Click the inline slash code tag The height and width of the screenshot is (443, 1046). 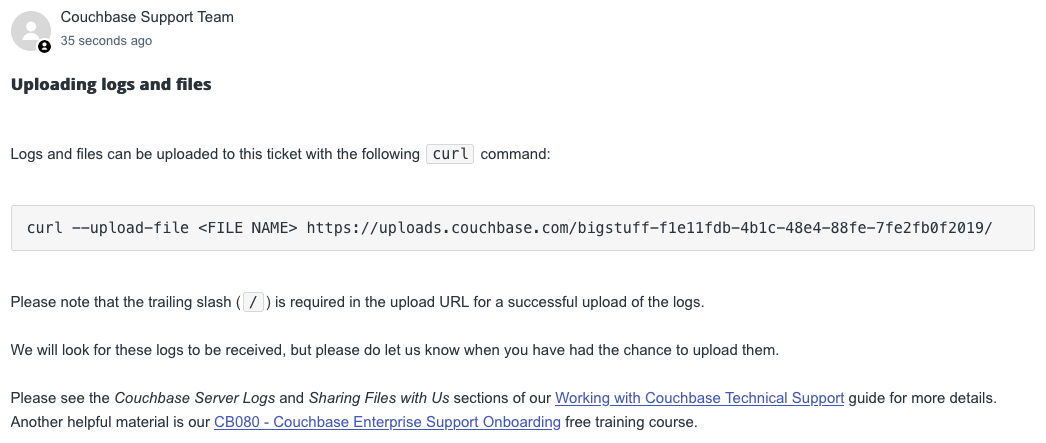tap(253, 302)
